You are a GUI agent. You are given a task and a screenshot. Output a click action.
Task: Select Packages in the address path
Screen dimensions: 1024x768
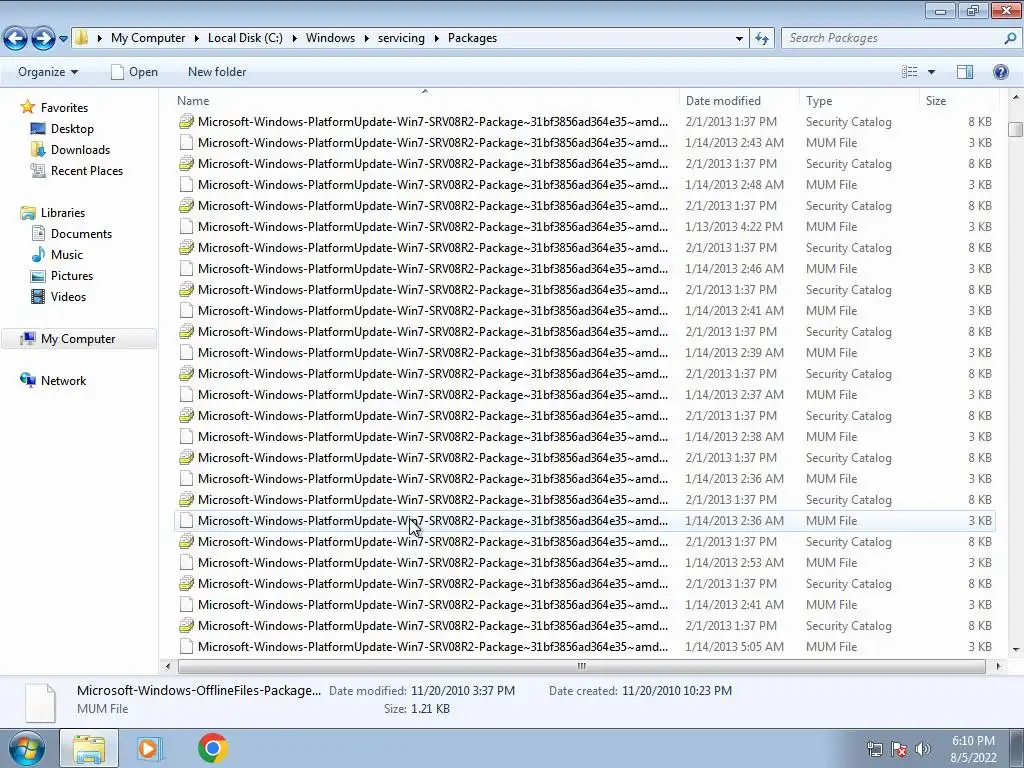[472, 38]
